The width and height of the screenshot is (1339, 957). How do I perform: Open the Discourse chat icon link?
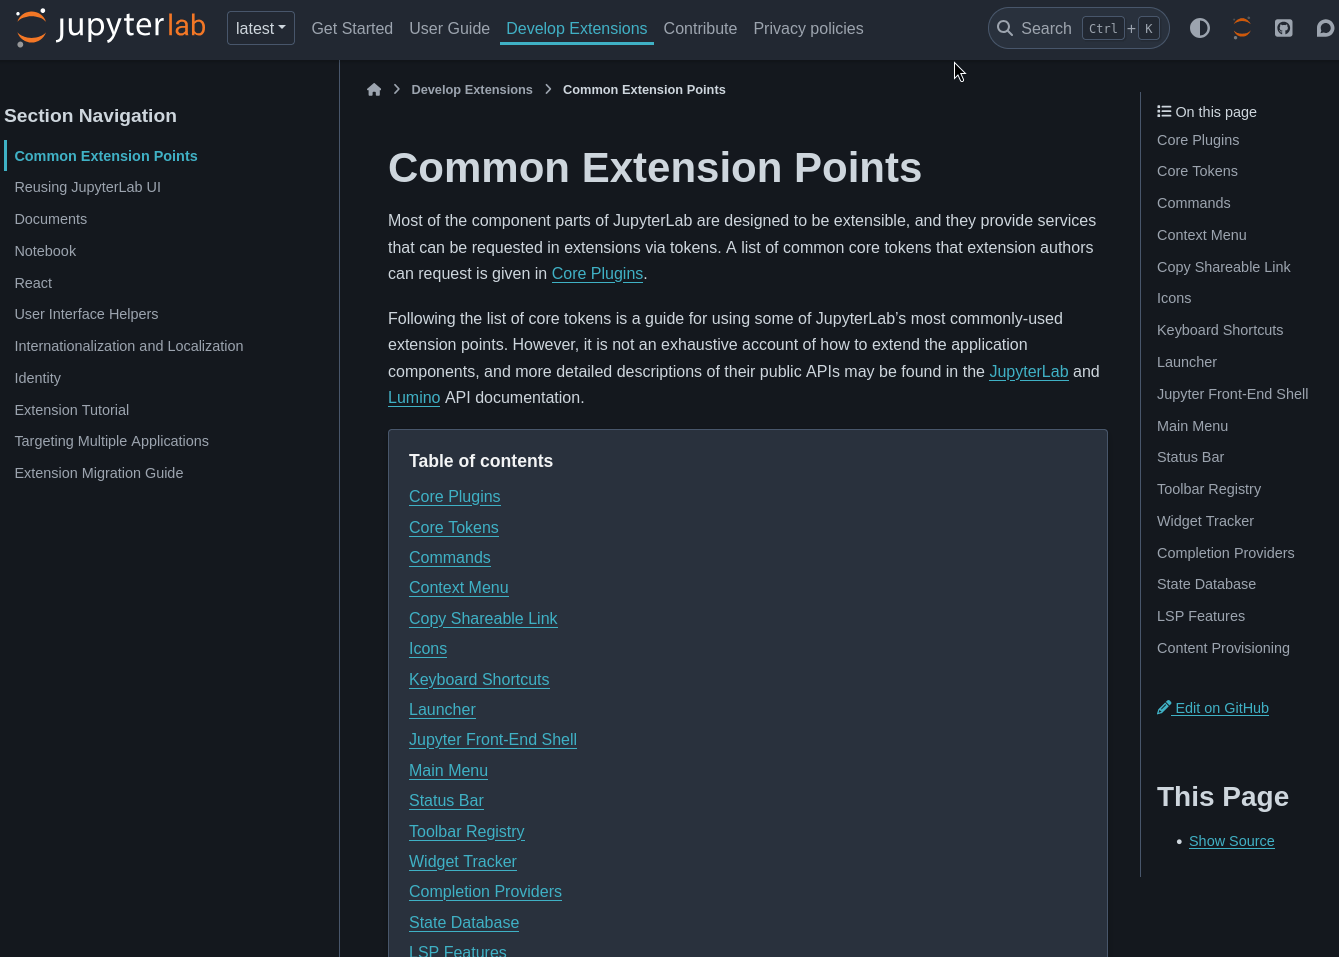[1326, 28]
